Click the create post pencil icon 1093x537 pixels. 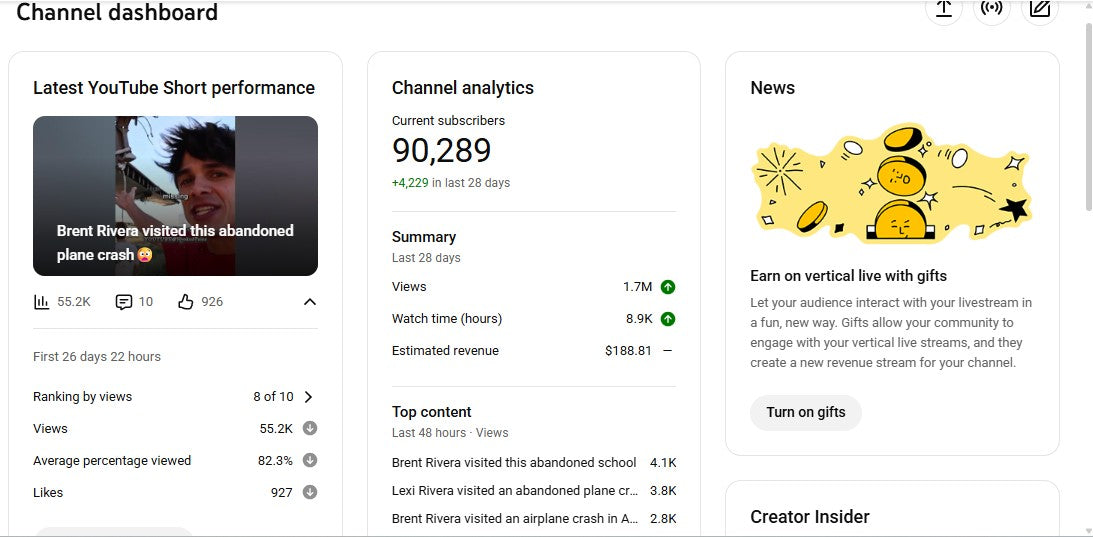pos(1040,9)
